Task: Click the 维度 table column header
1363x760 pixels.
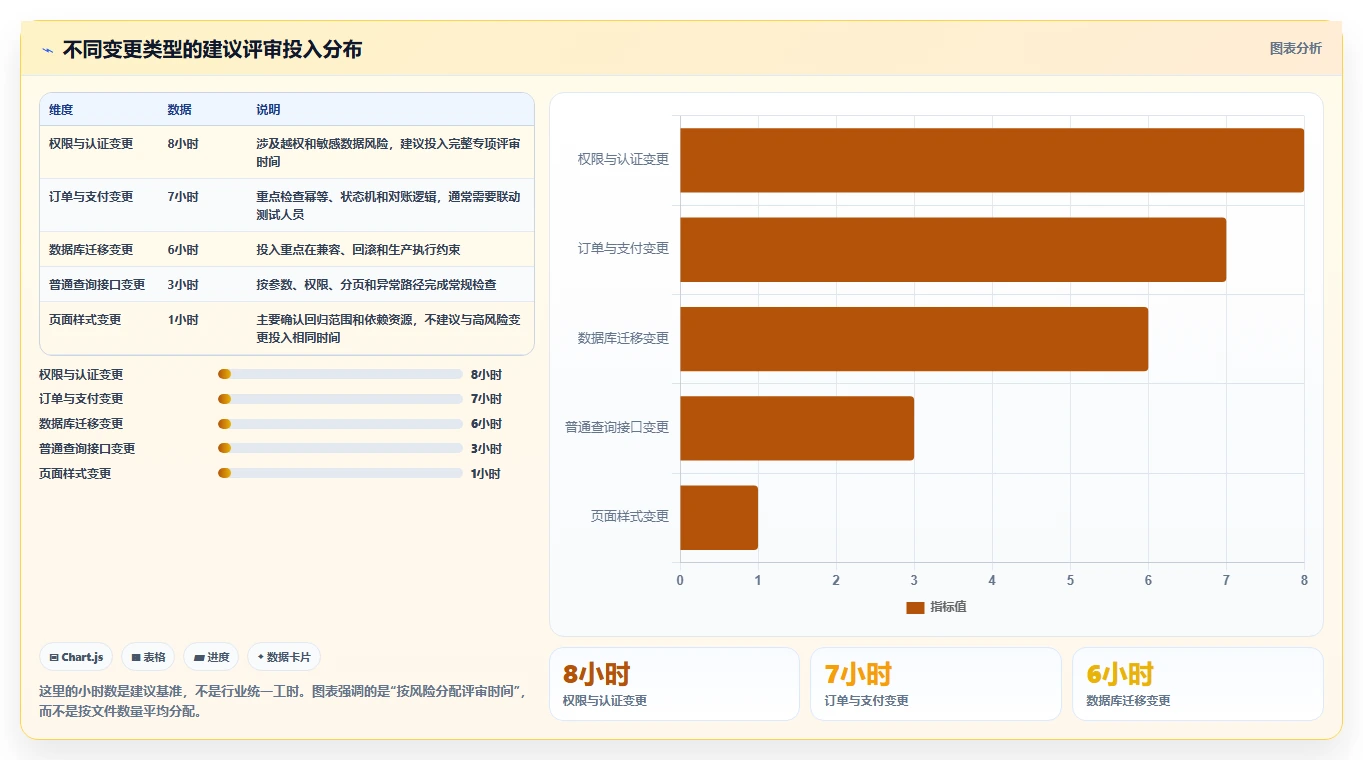Action: tap(61, 110)
